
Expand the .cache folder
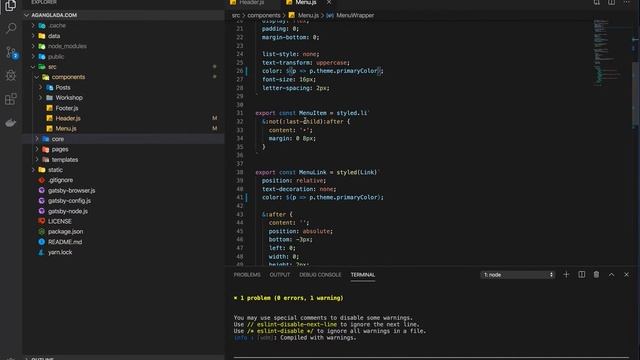[x=33, y=25]
